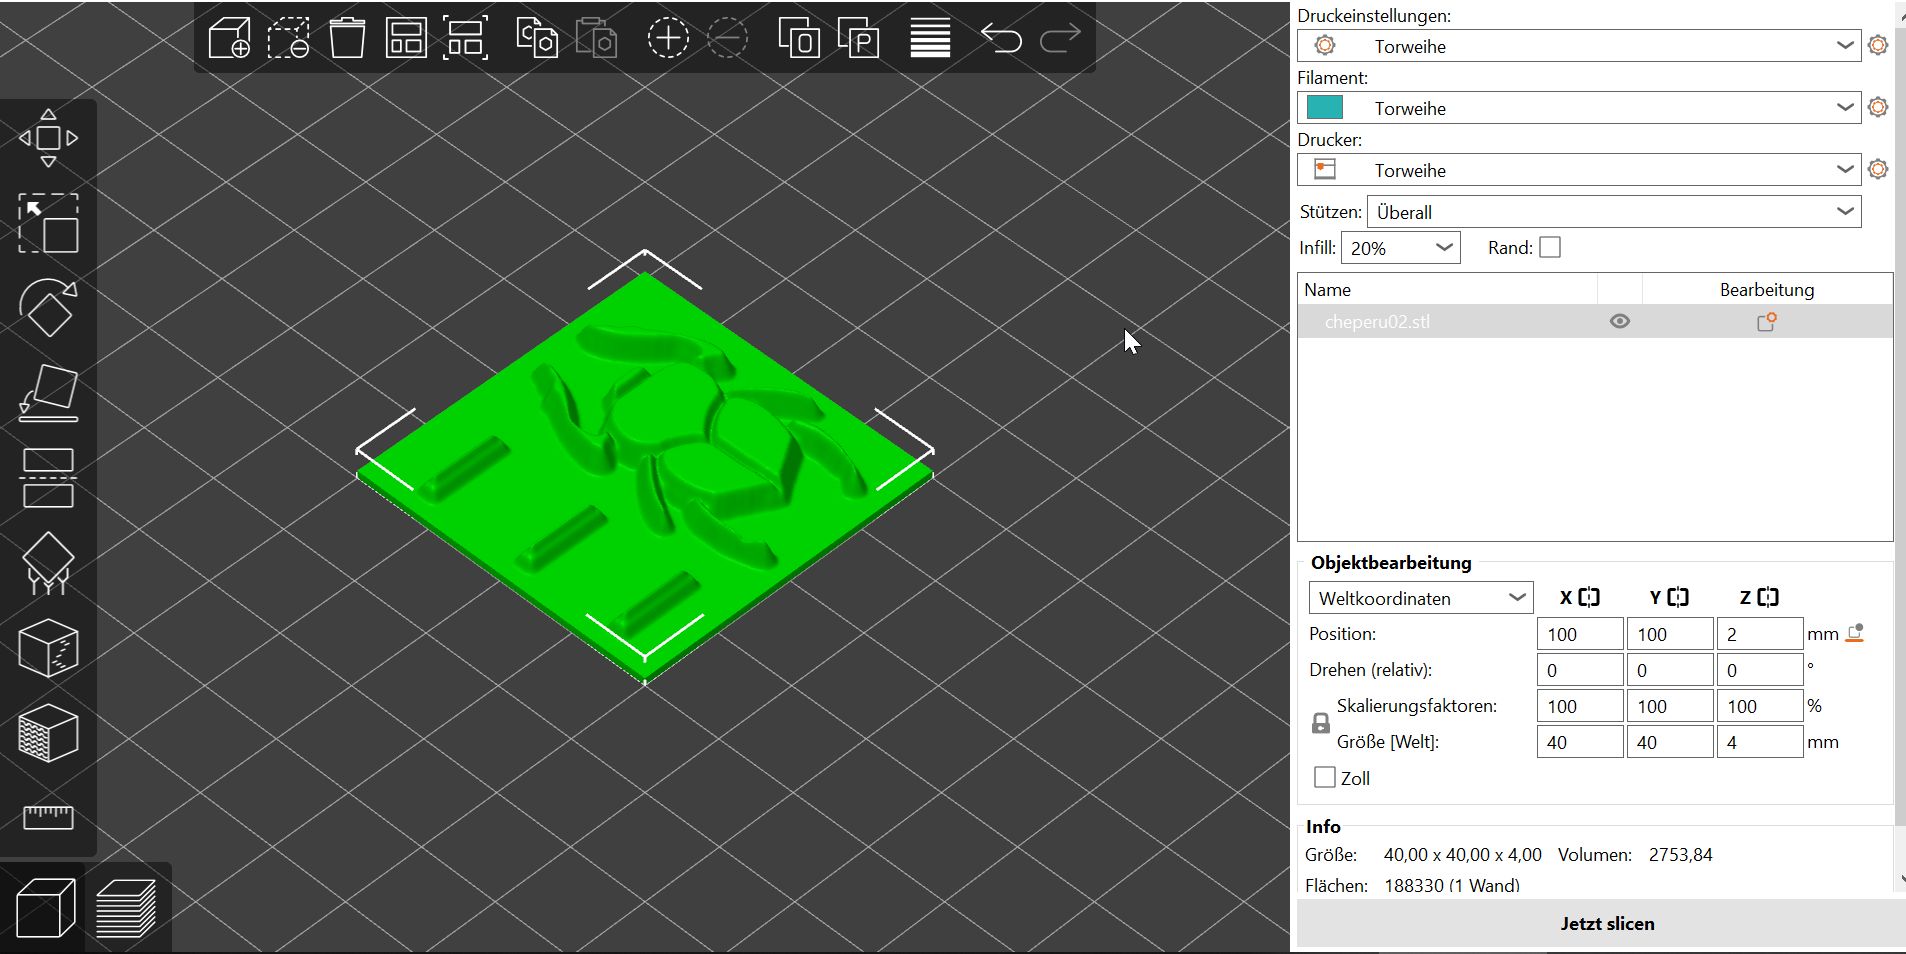Select the Scale tool

pos(48,223)
